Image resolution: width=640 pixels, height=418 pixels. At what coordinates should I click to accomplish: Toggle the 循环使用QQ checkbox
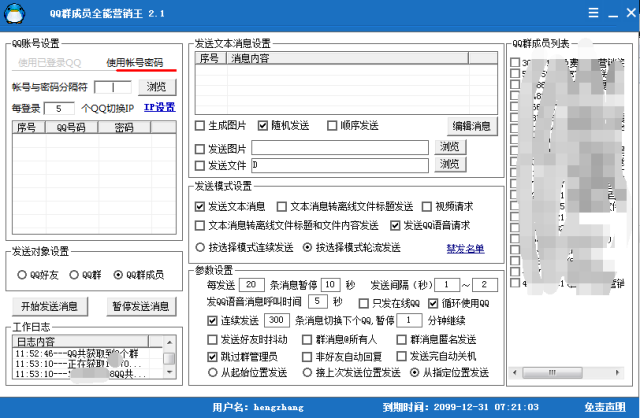433,303
